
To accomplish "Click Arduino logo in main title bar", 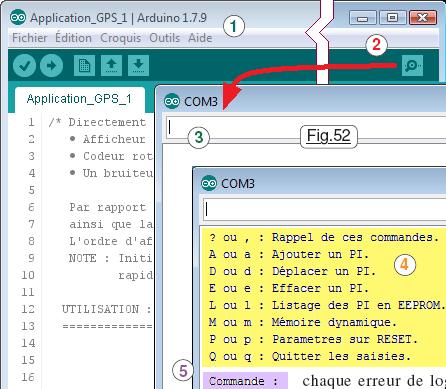I will pyautogui.click(x=18, y=17).
